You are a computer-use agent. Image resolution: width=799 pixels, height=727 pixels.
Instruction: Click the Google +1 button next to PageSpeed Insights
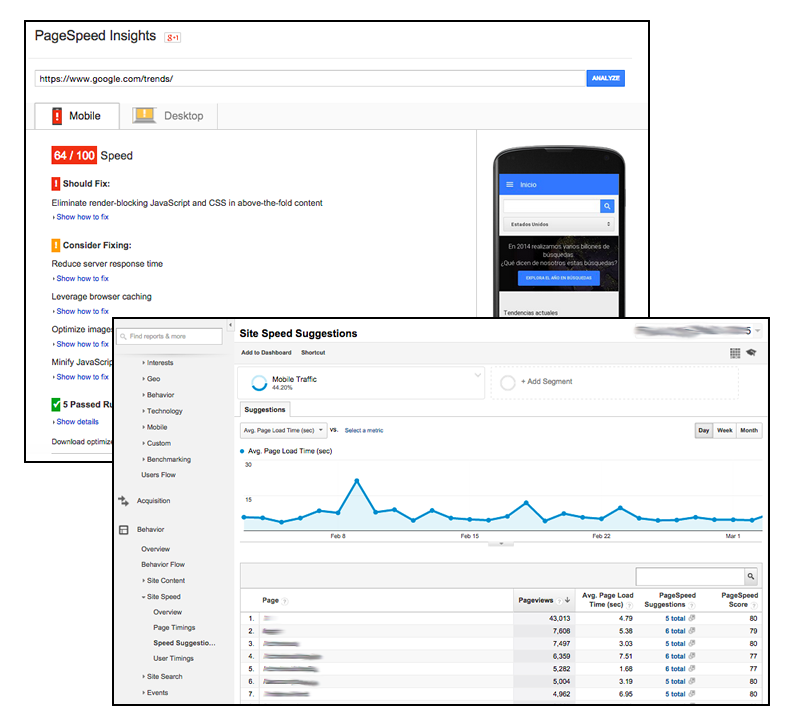(172, 37)
